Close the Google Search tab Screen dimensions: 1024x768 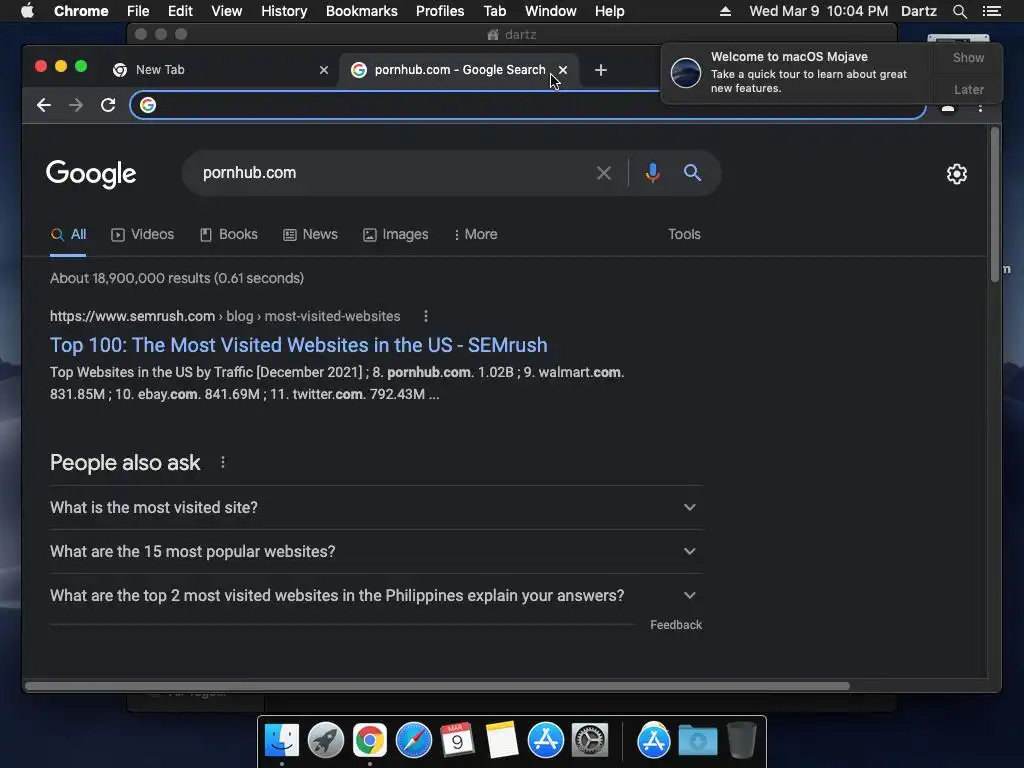[x=563, y=70]
